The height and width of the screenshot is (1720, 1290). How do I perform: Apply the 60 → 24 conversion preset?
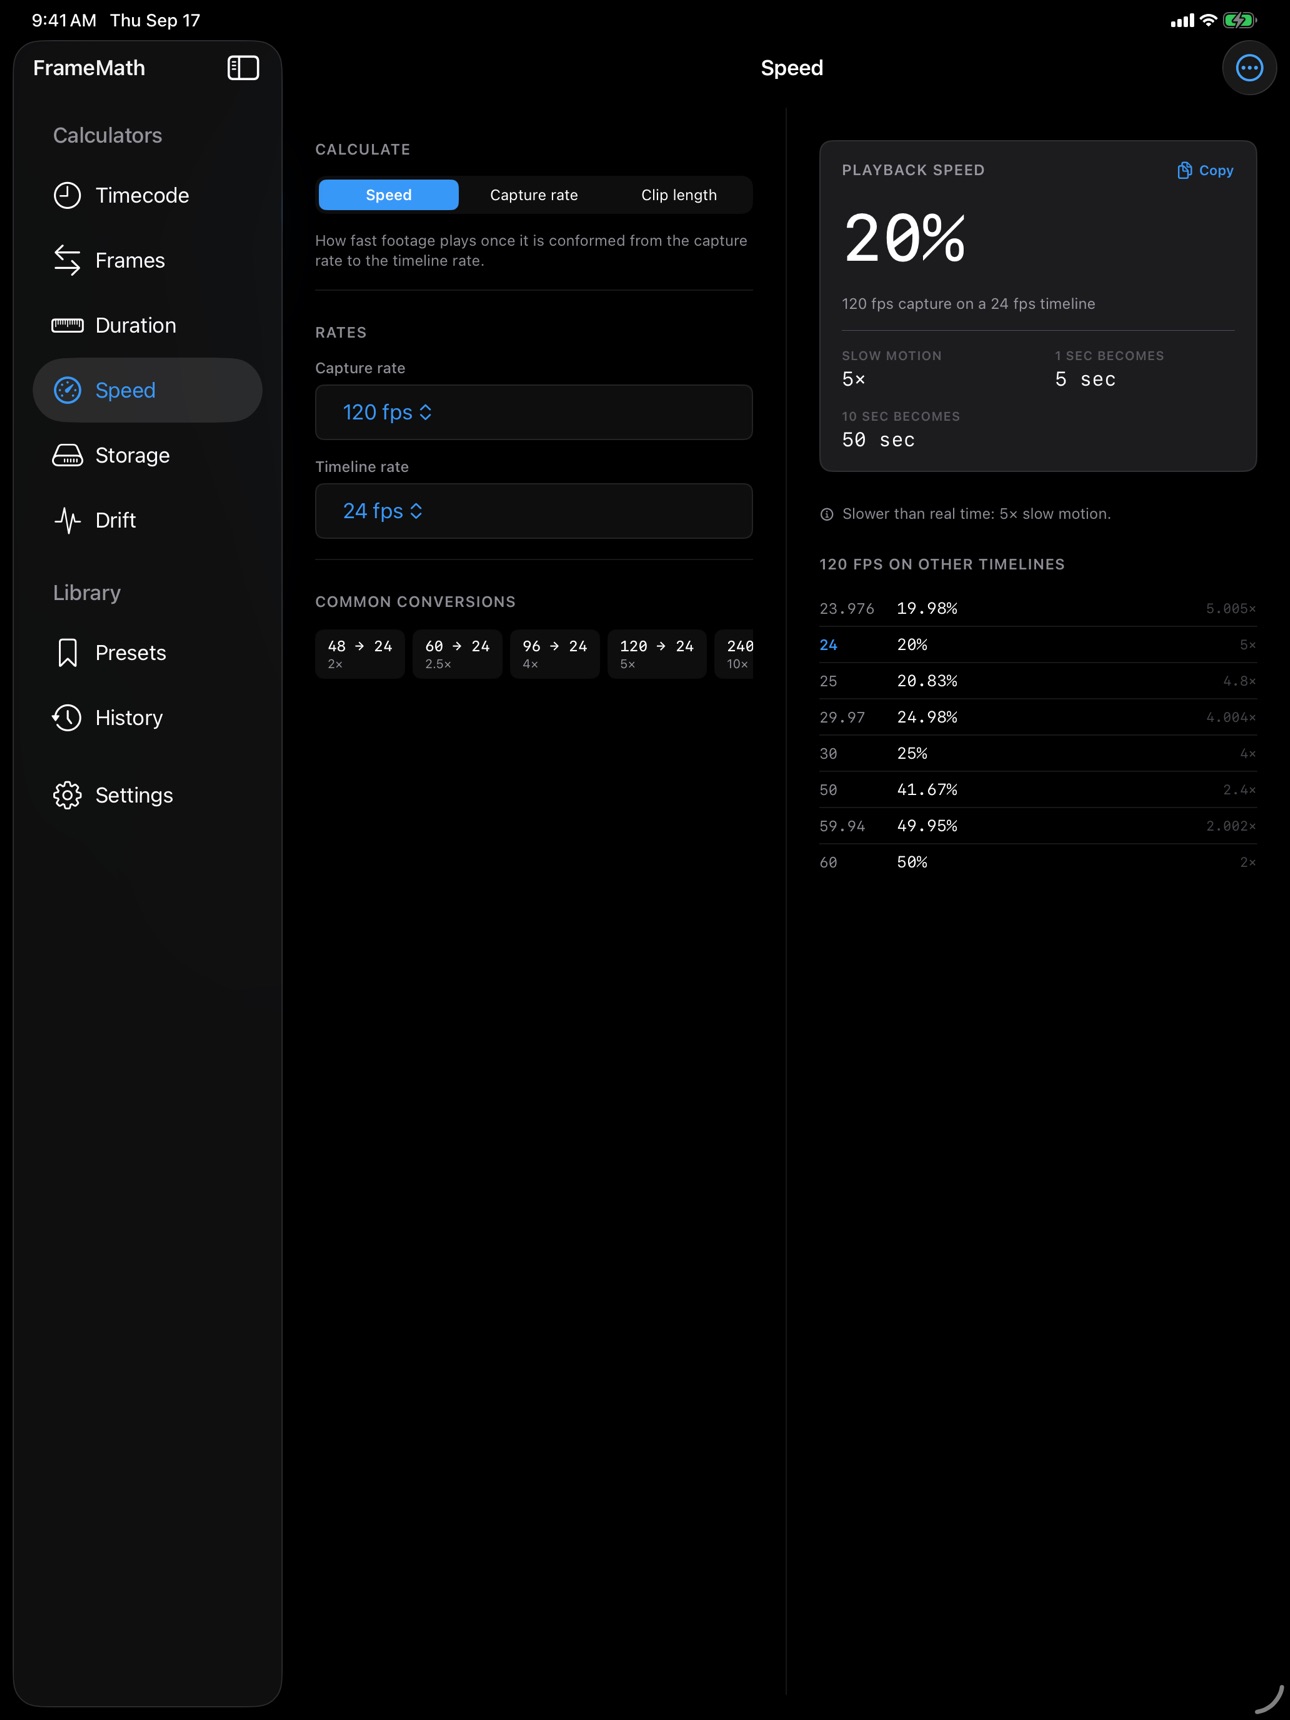[x=457, y=654]
